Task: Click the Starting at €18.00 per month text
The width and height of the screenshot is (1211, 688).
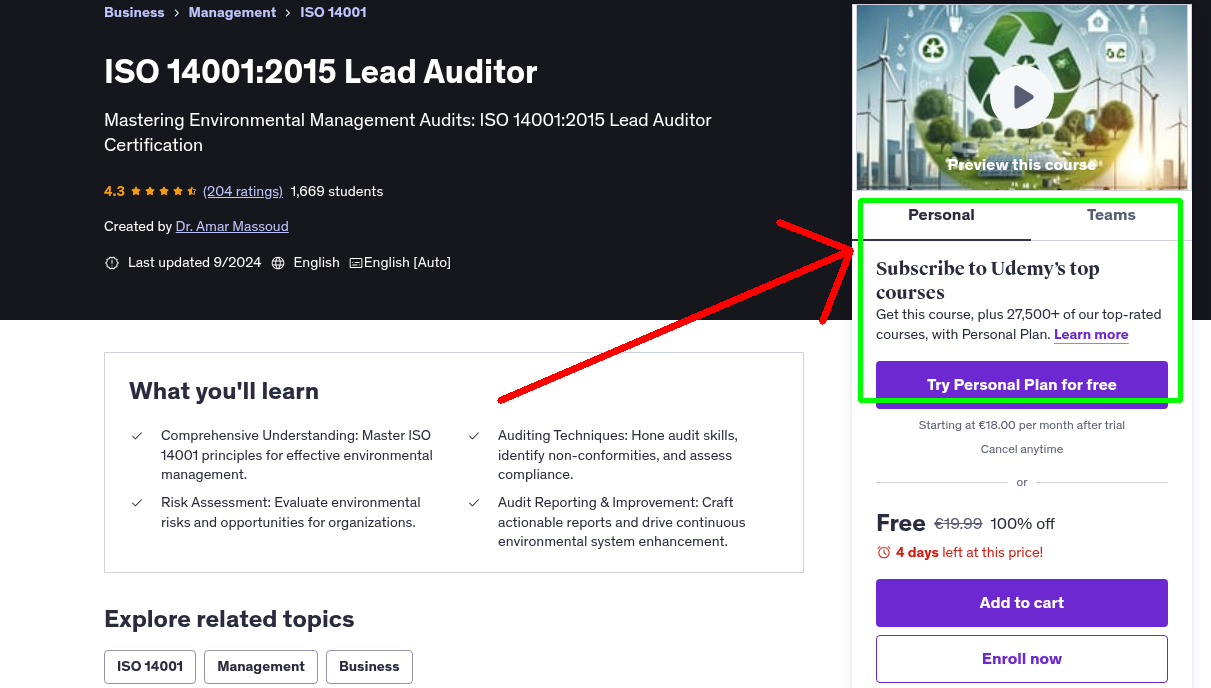Action: click(x=1022, y=425)
